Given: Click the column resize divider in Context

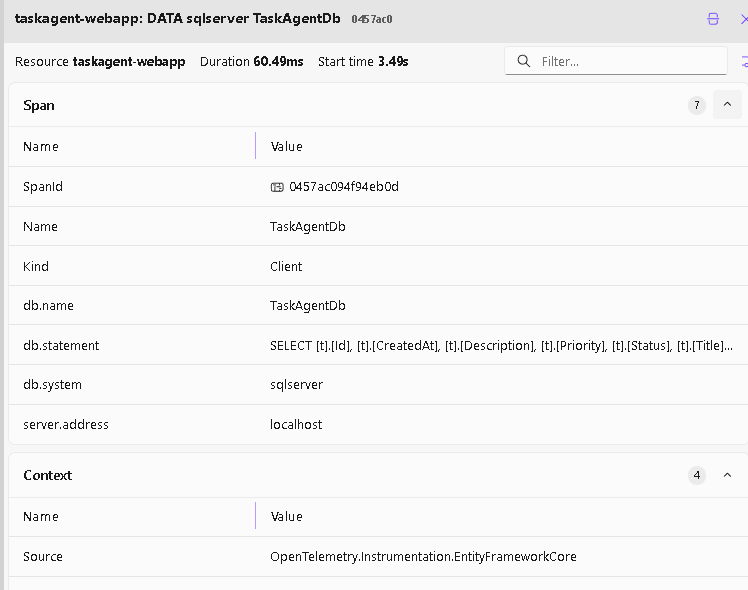Looking at the screenshot, I should coord(256,516).
